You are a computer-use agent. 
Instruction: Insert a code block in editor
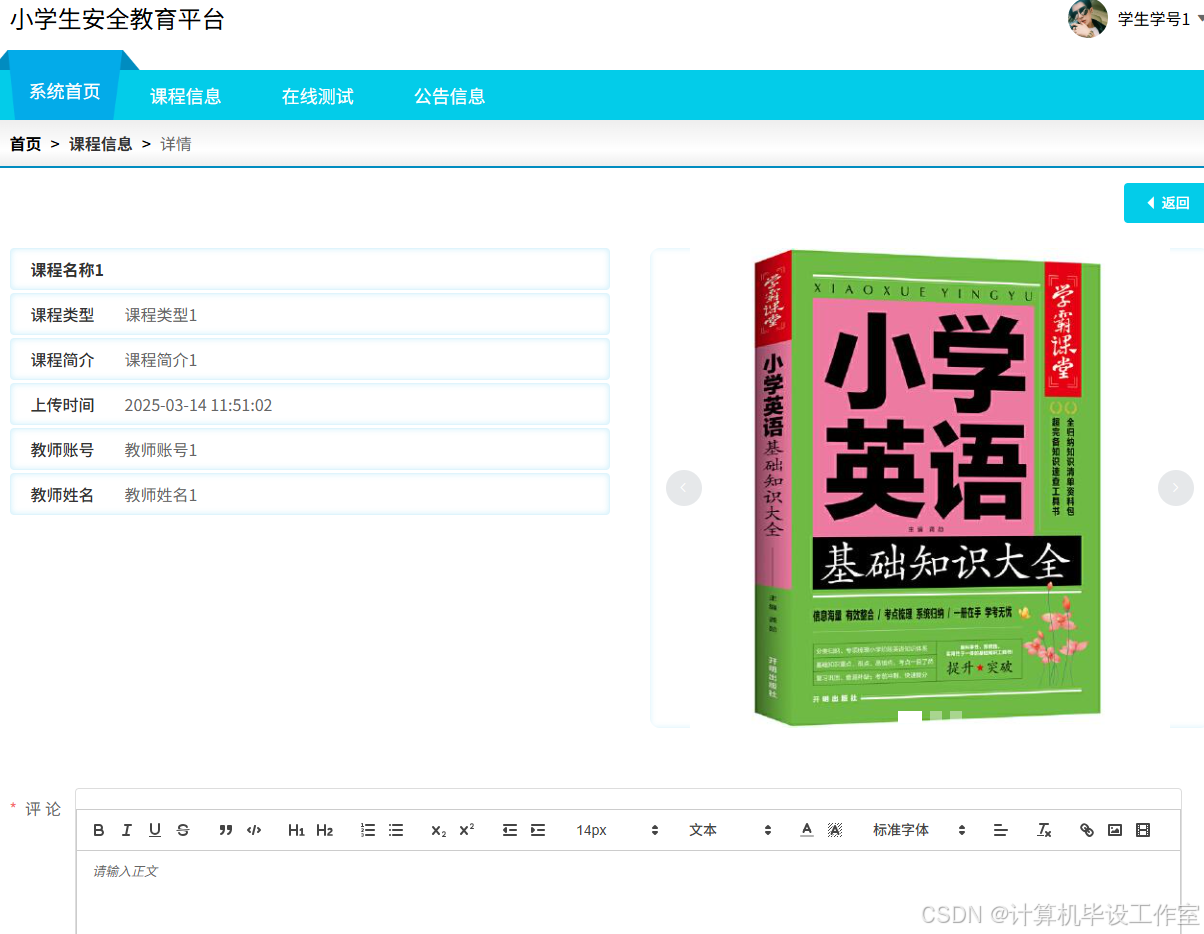pos(254,830)
